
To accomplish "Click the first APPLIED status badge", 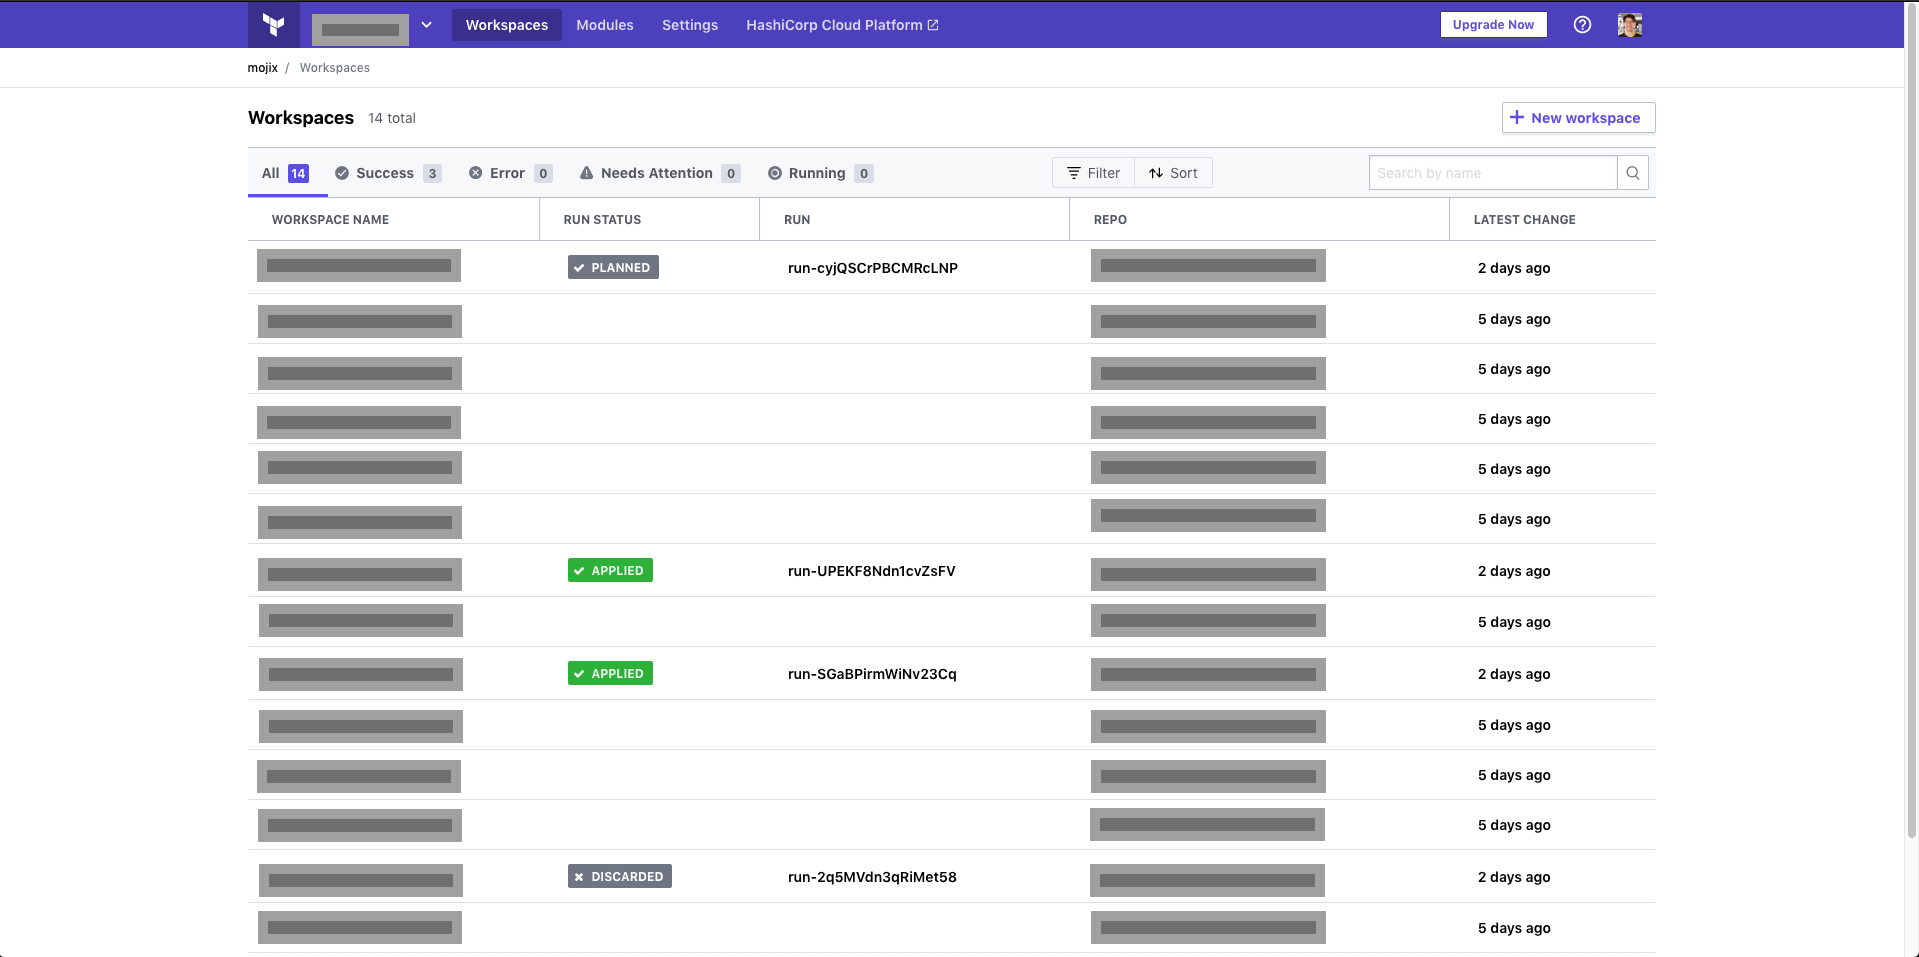I will click(x=610, y=571).
